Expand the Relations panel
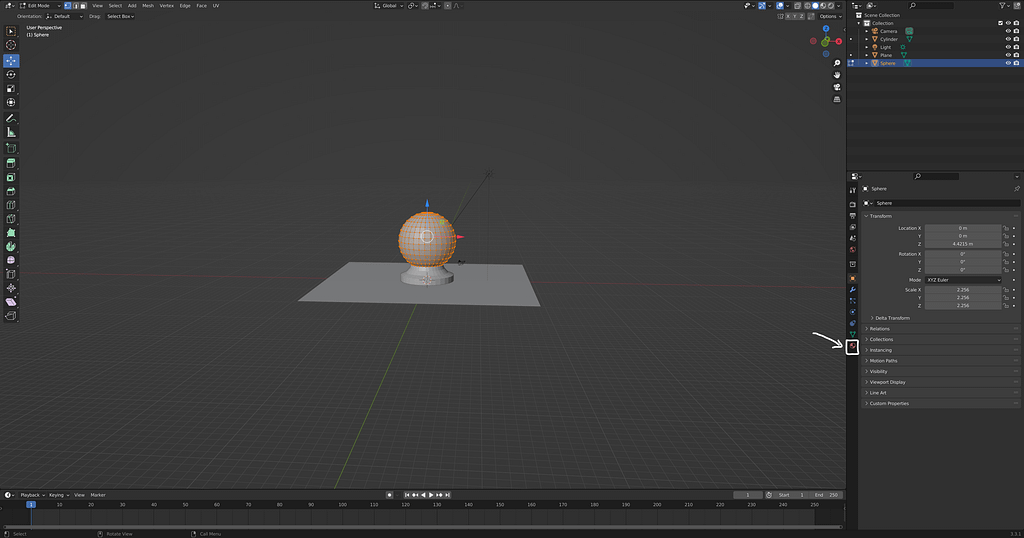This screenshot has height=538, width=1024. (879, 328)
